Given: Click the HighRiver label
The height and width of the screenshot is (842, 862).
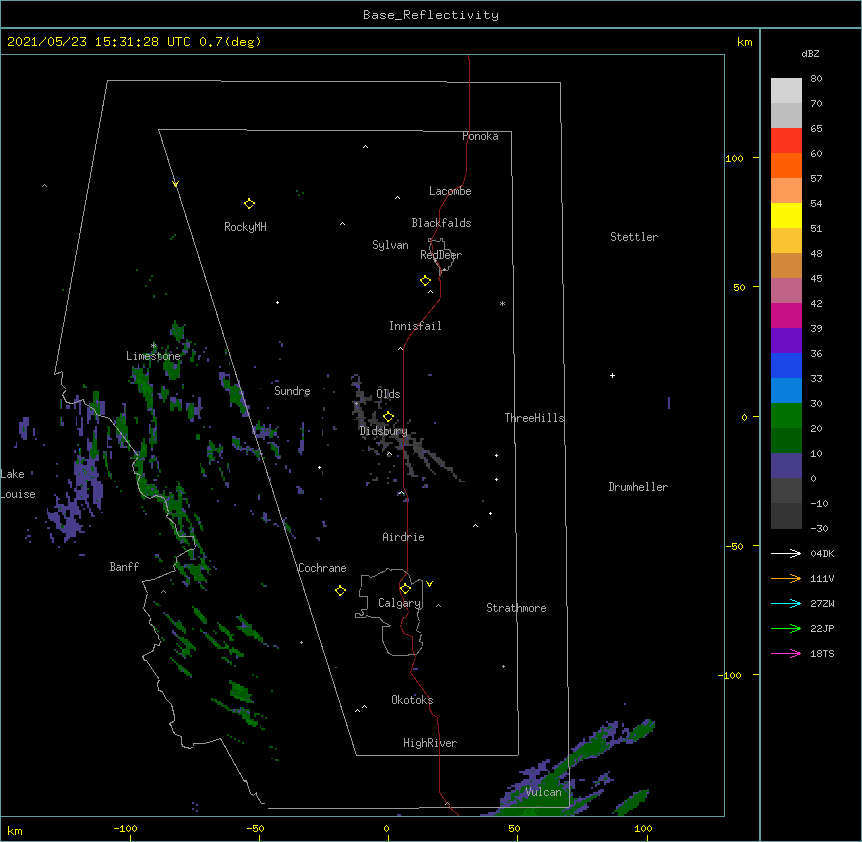Looking at the screenshot, I should pyautogui.click(x=430, y=743).
